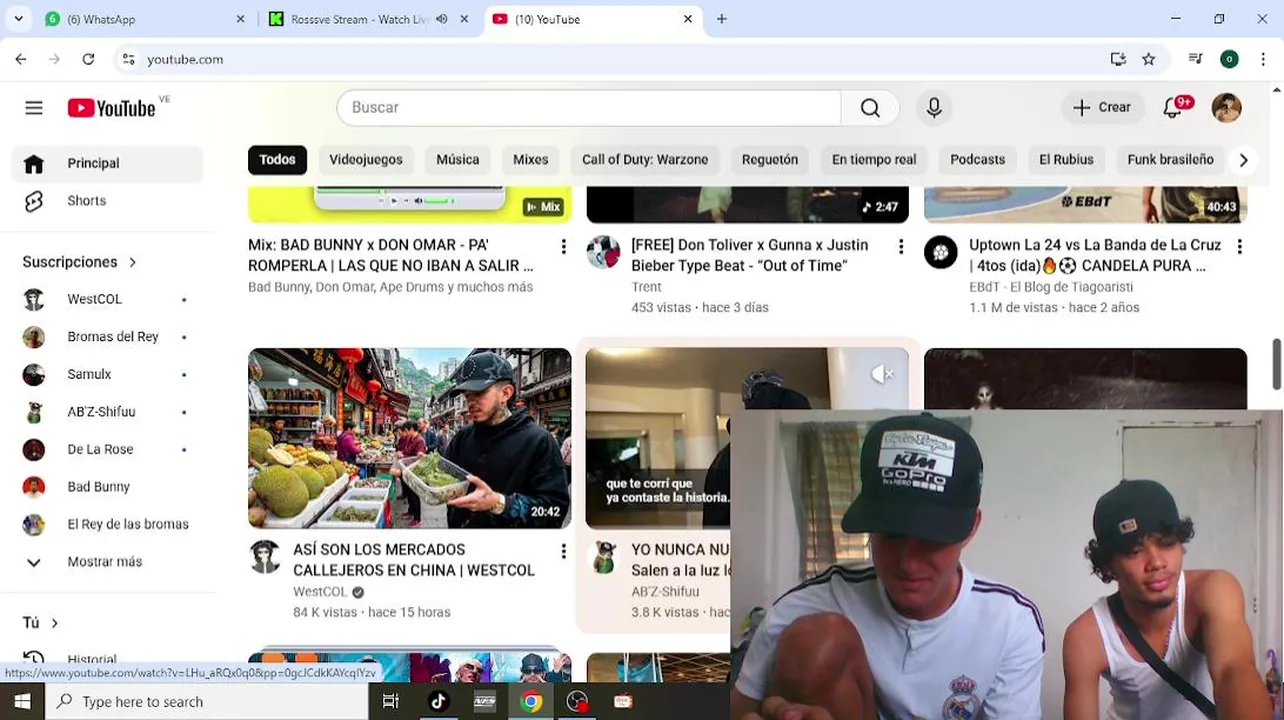Open TikTok from the taskbar
This screenshot has width=1284, height=720.
pos(438,702)
